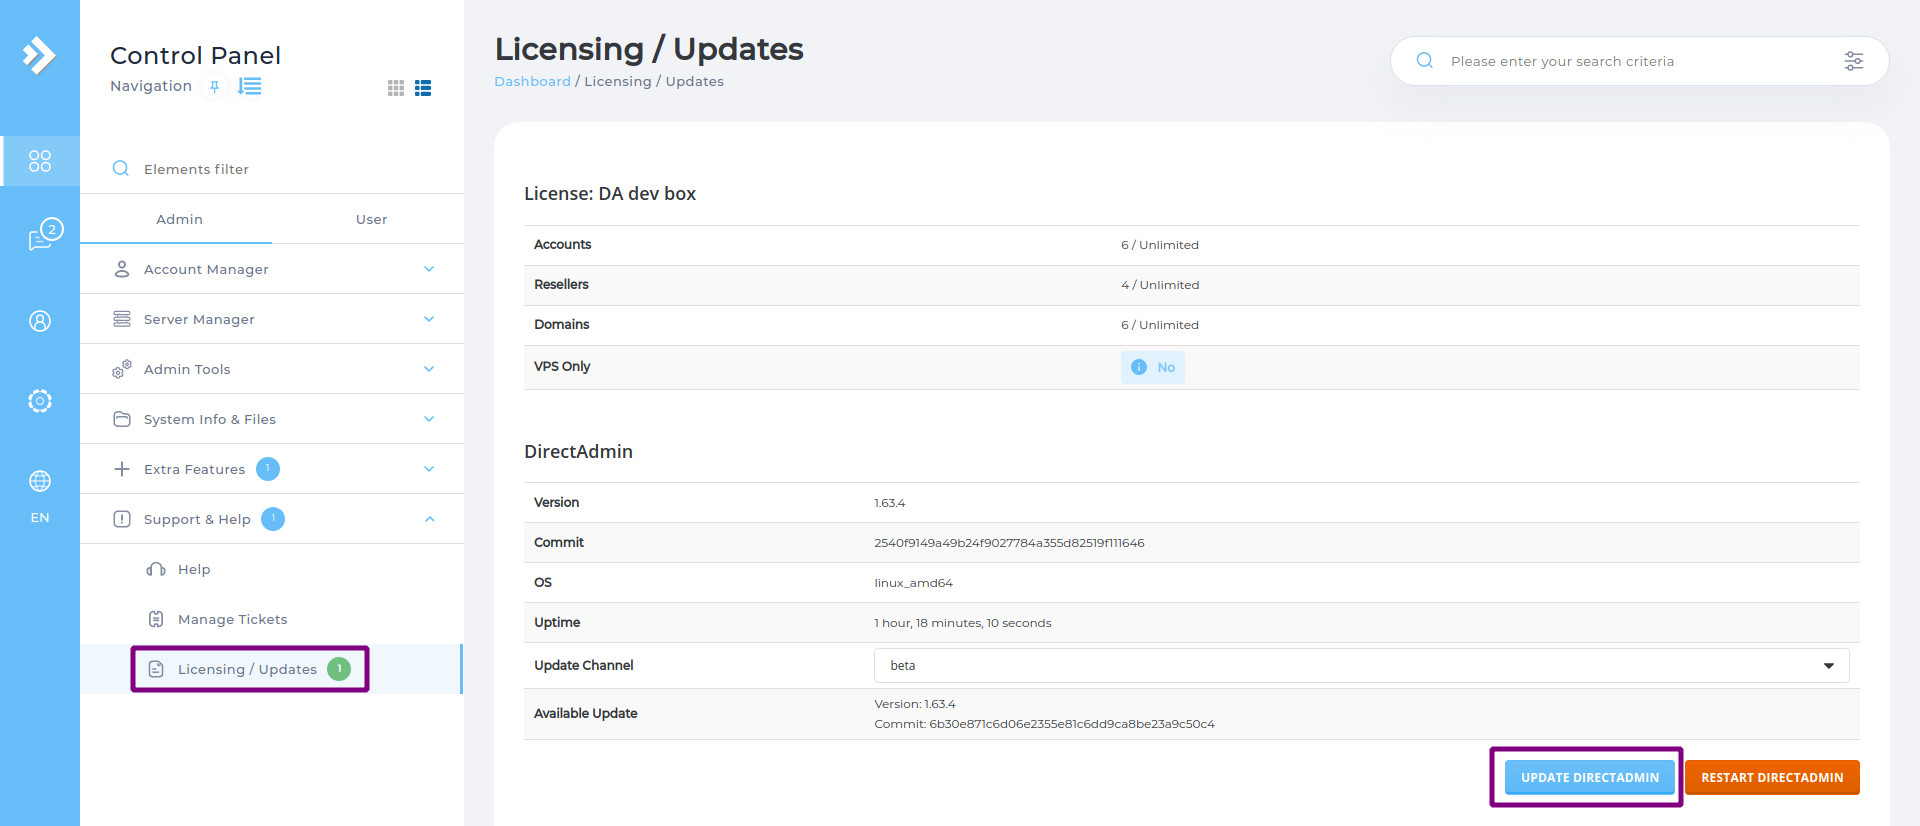This screenshot has height=826, width=1920.
Task: Switch navigation to grid view
Action: click(x=396, y=88)
